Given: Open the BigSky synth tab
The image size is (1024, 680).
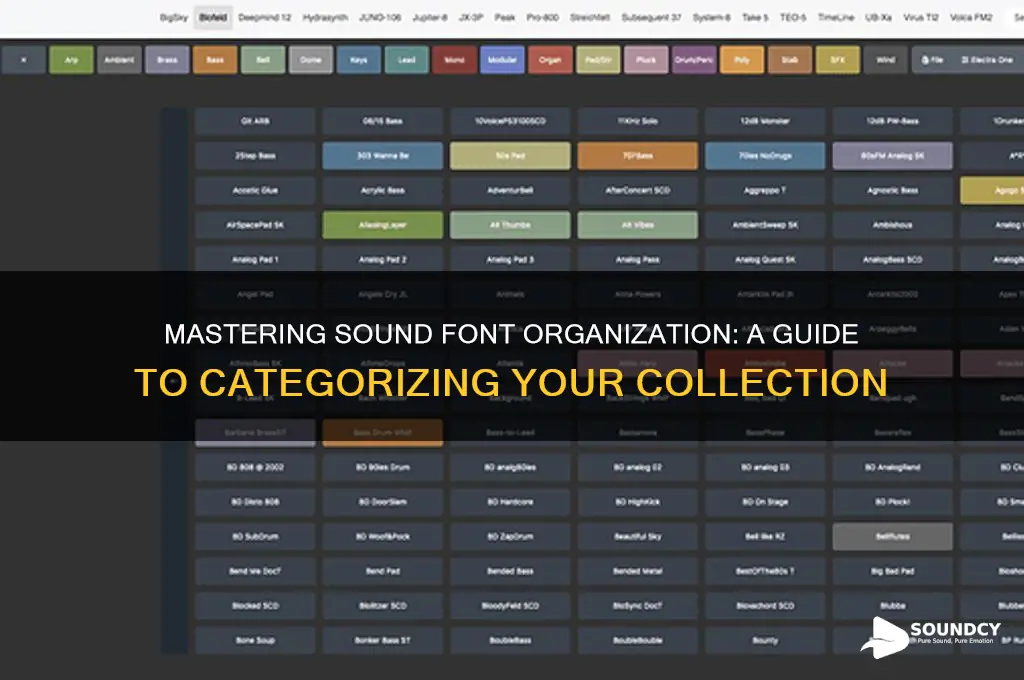Looking at the screenshot, I should coord(174,18).
